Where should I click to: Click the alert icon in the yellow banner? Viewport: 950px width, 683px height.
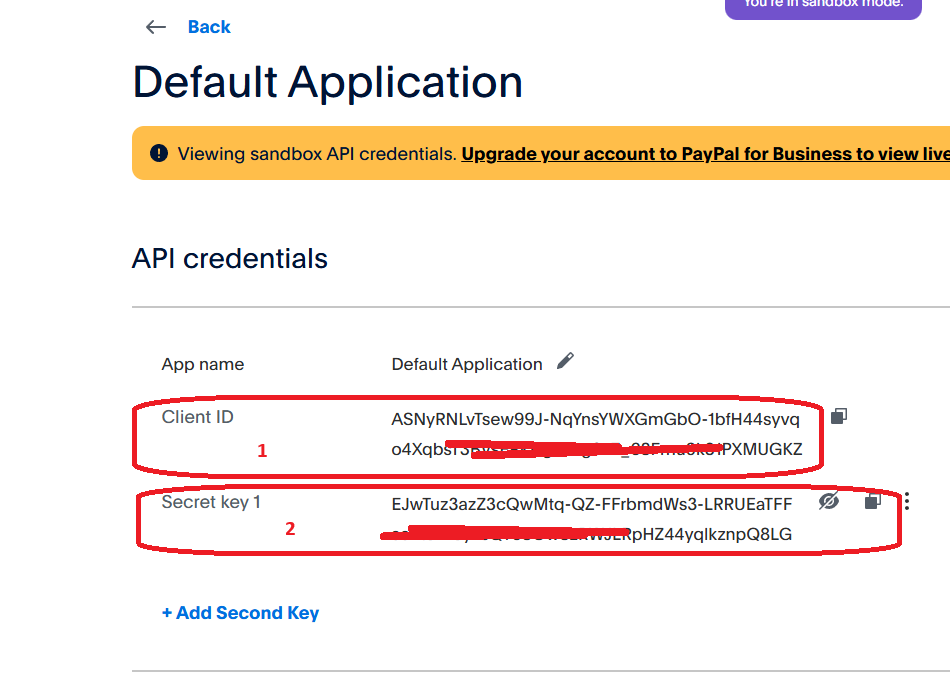click(x=159, y=153)
